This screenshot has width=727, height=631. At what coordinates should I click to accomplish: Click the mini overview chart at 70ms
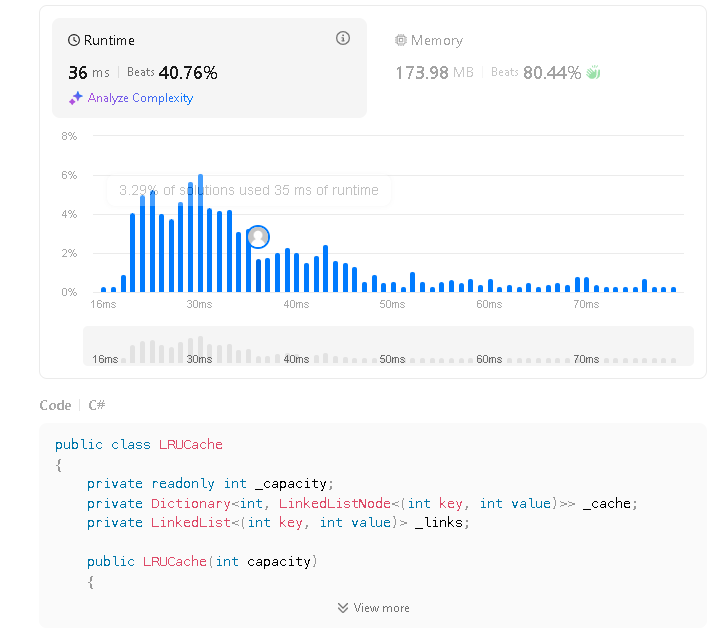586,358
